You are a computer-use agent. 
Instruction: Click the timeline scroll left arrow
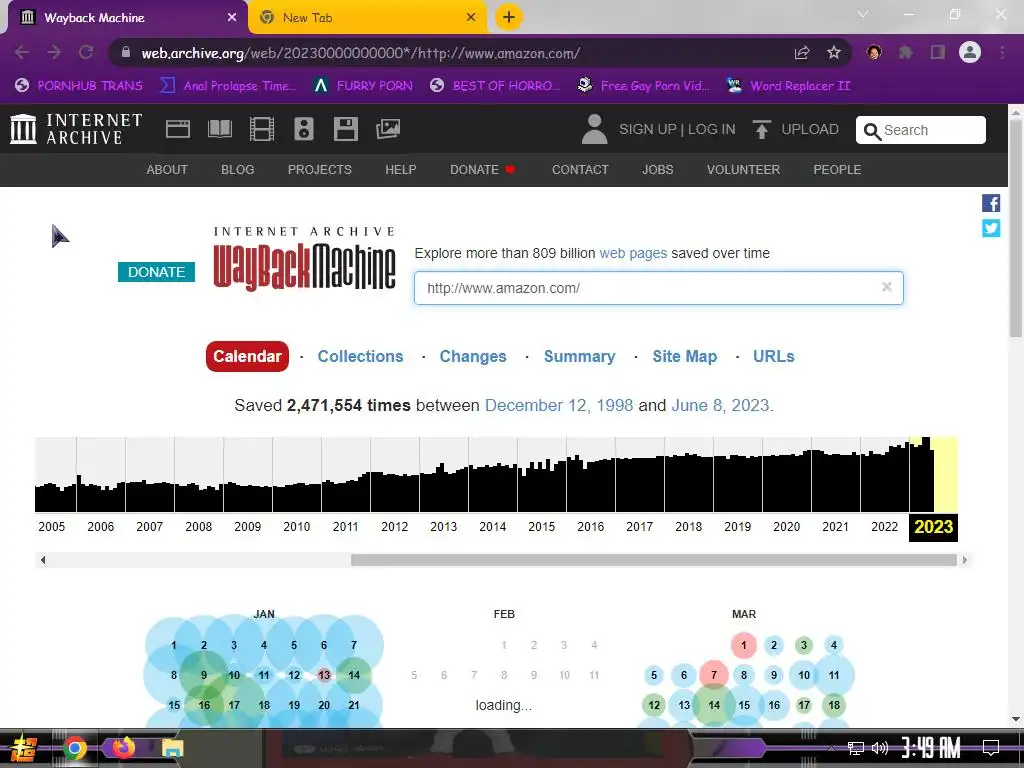pyautogui.click(x=43, y=560)
